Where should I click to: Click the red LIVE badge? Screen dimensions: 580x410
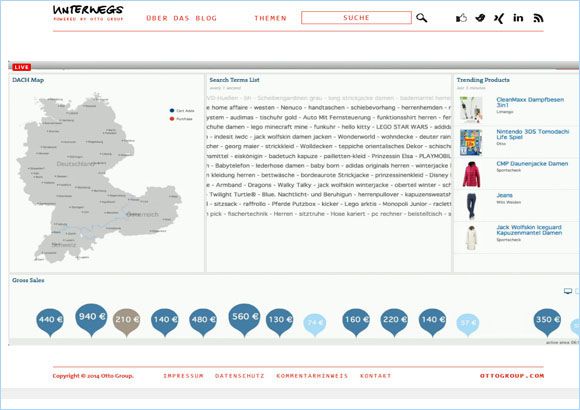21,67
